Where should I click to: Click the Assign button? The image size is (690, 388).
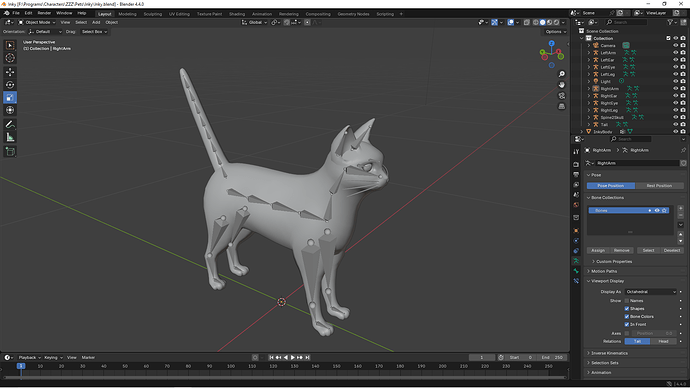pos(598,250)
